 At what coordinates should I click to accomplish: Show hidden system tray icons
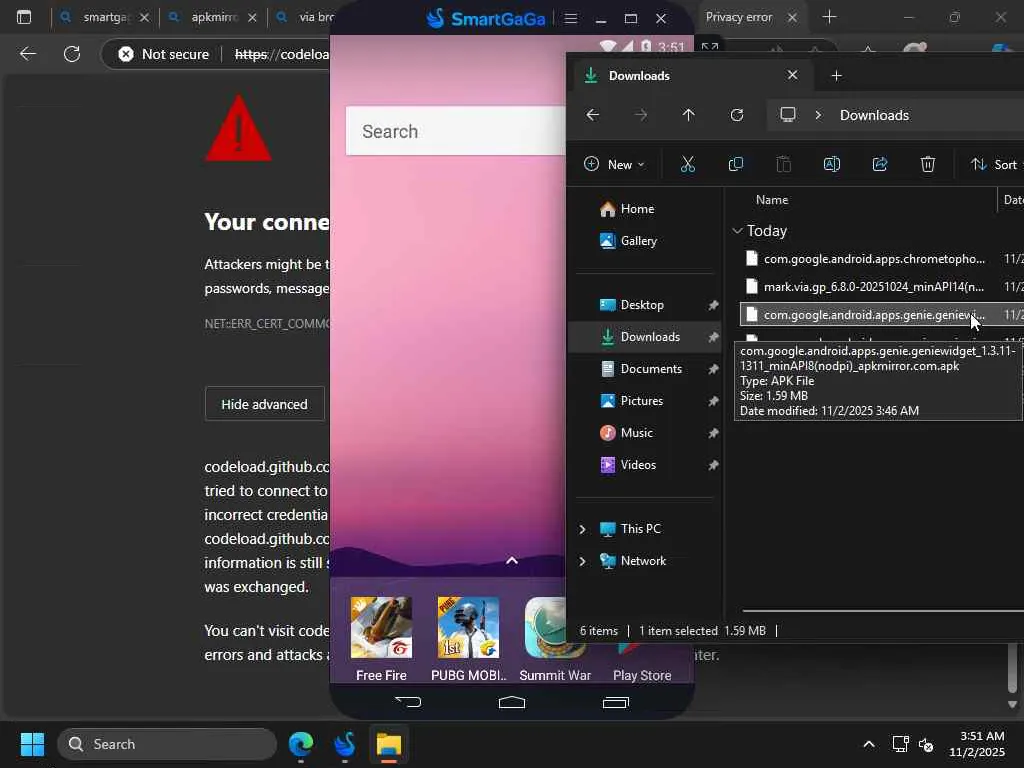coord(869,744)
